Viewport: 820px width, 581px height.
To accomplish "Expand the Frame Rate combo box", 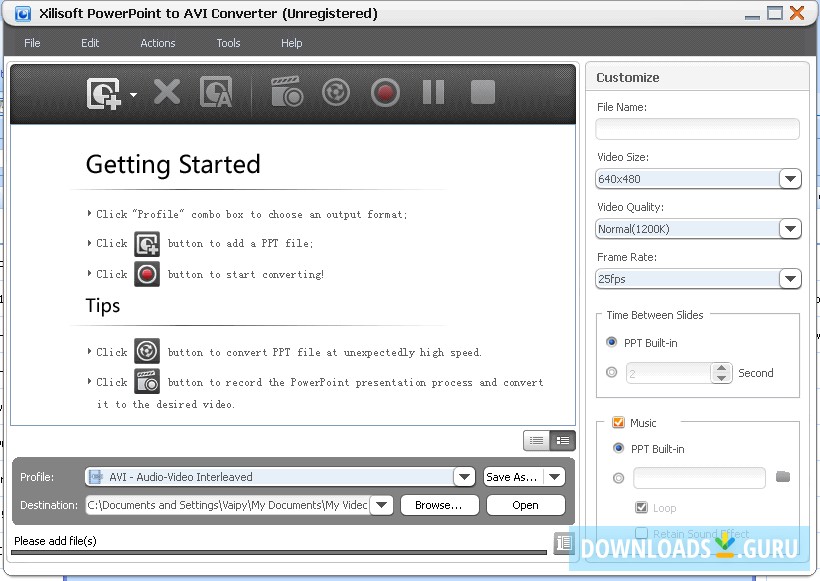I will pos(789,279).
